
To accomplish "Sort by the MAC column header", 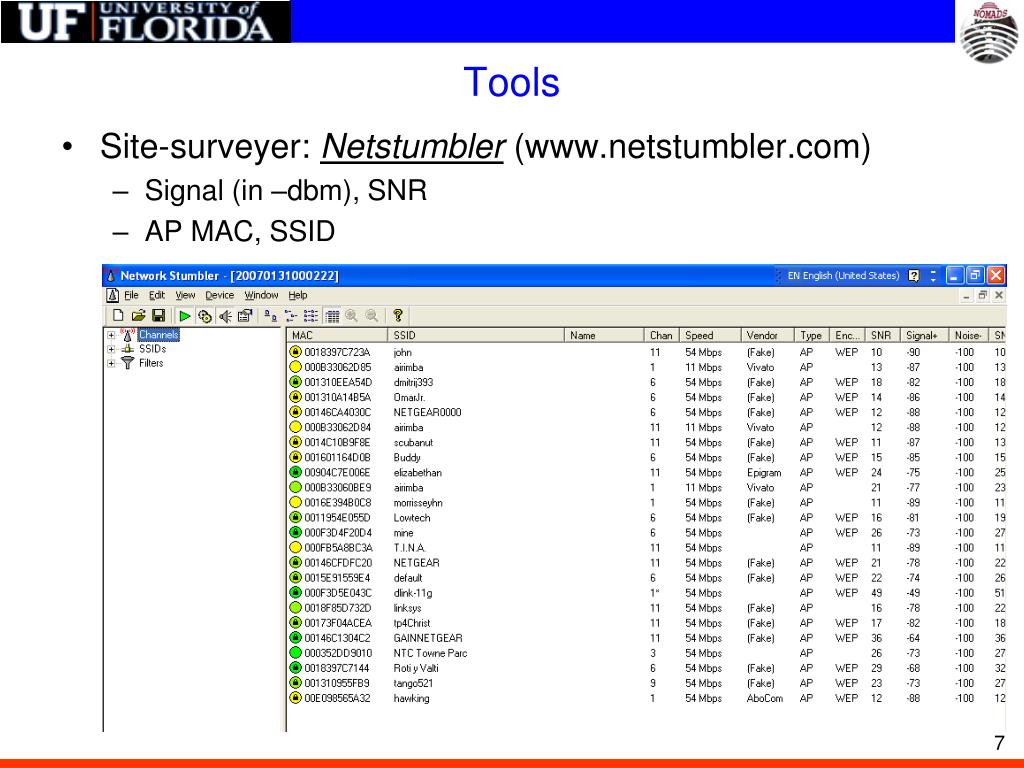I will pyautogui.click(x=337, y=335).
